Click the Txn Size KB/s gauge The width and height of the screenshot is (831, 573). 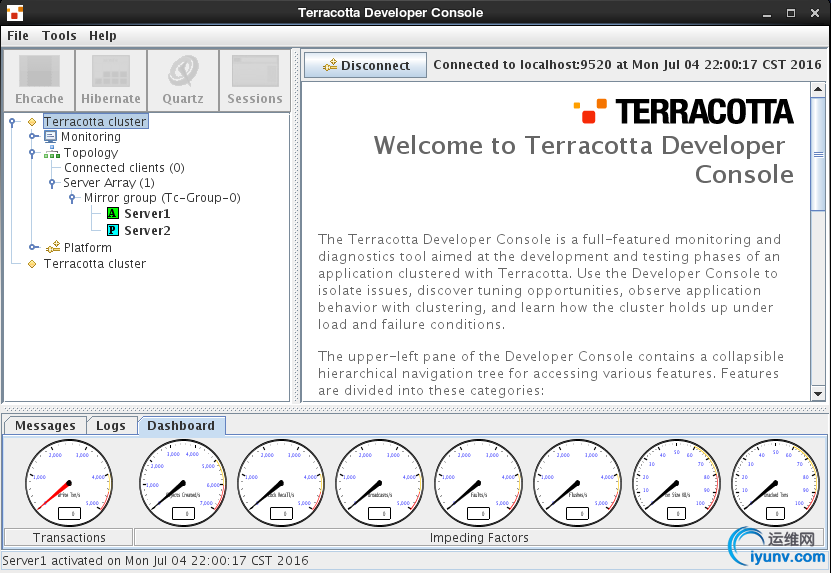676,483
